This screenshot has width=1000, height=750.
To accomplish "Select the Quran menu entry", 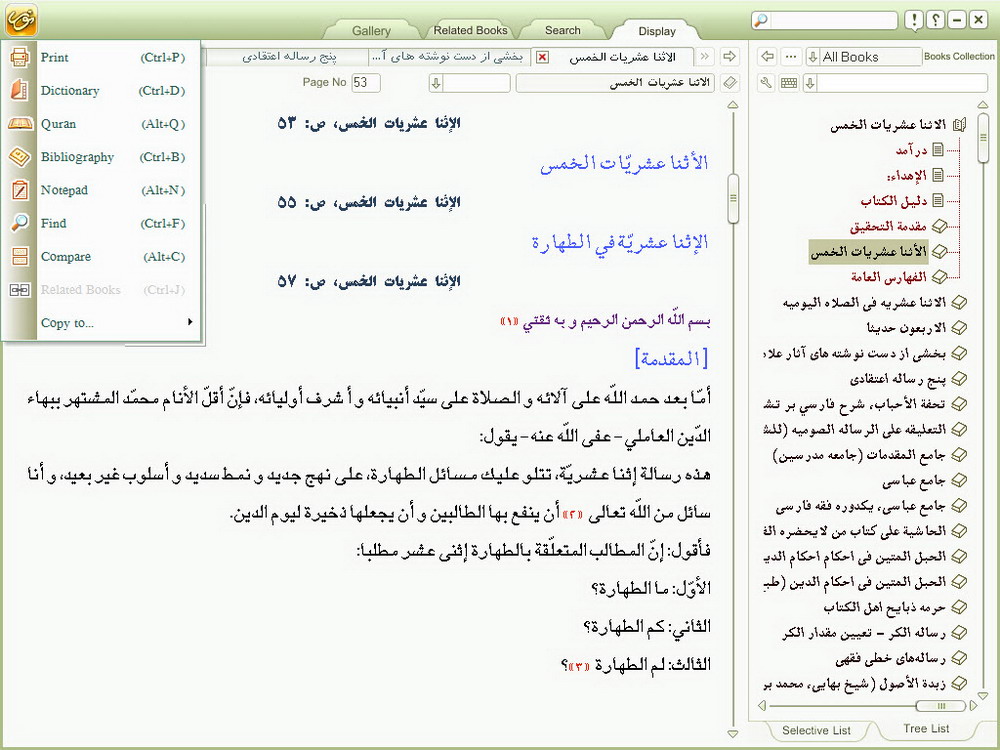I will pyautogui.click(x=101, y=124).
